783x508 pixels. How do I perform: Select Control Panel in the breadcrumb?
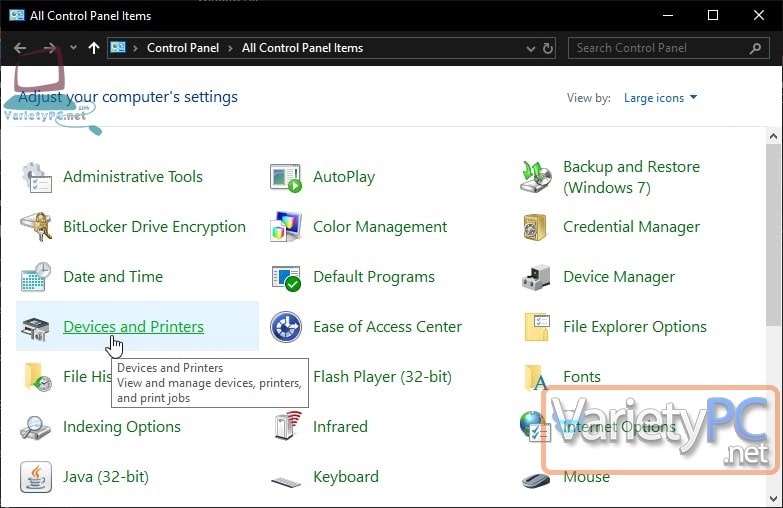(x=183, y=48)
